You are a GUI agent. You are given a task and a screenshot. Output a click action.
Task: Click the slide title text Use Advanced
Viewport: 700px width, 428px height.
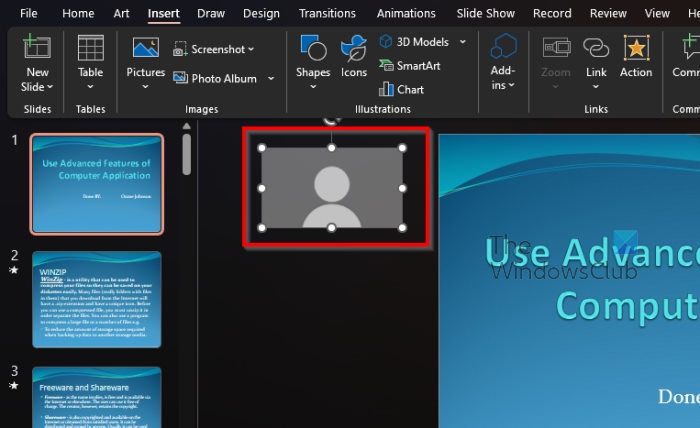tap(592, 253)
